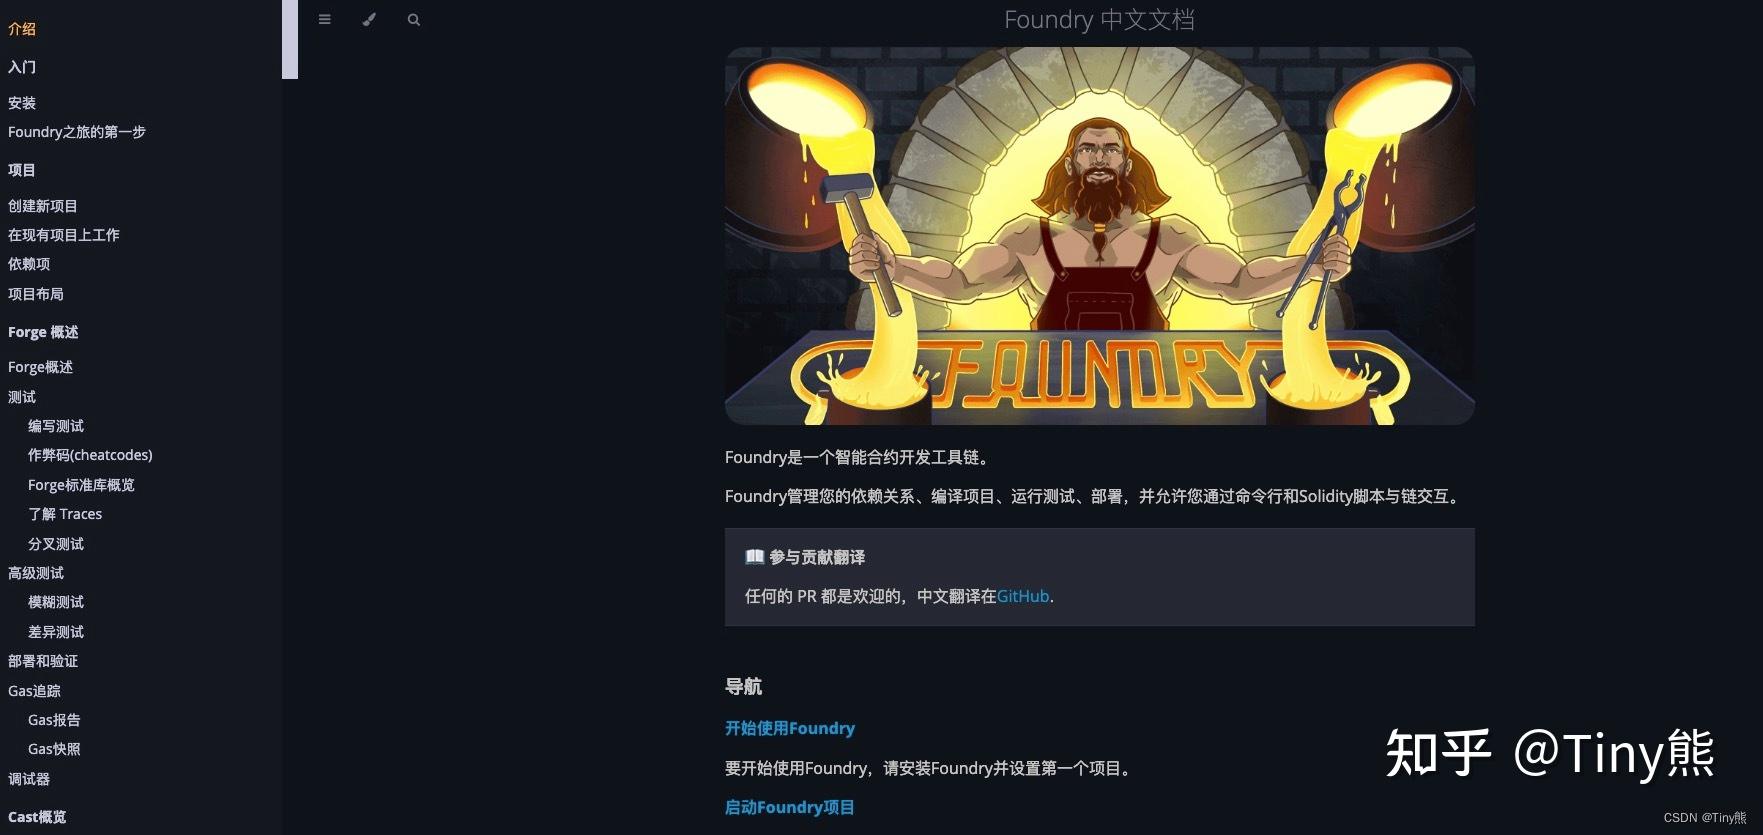Open the 开始使用Foundry link
The image size is (1763, 835).
790,728
